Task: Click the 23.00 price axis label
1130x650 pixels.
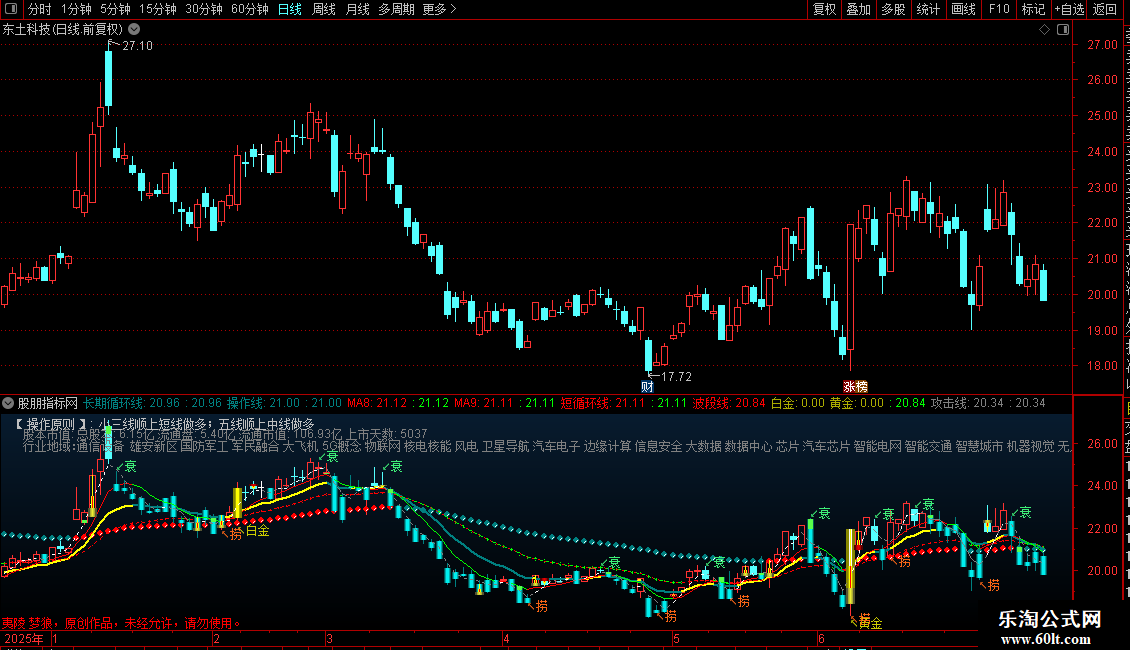Action: (1102, 187)
